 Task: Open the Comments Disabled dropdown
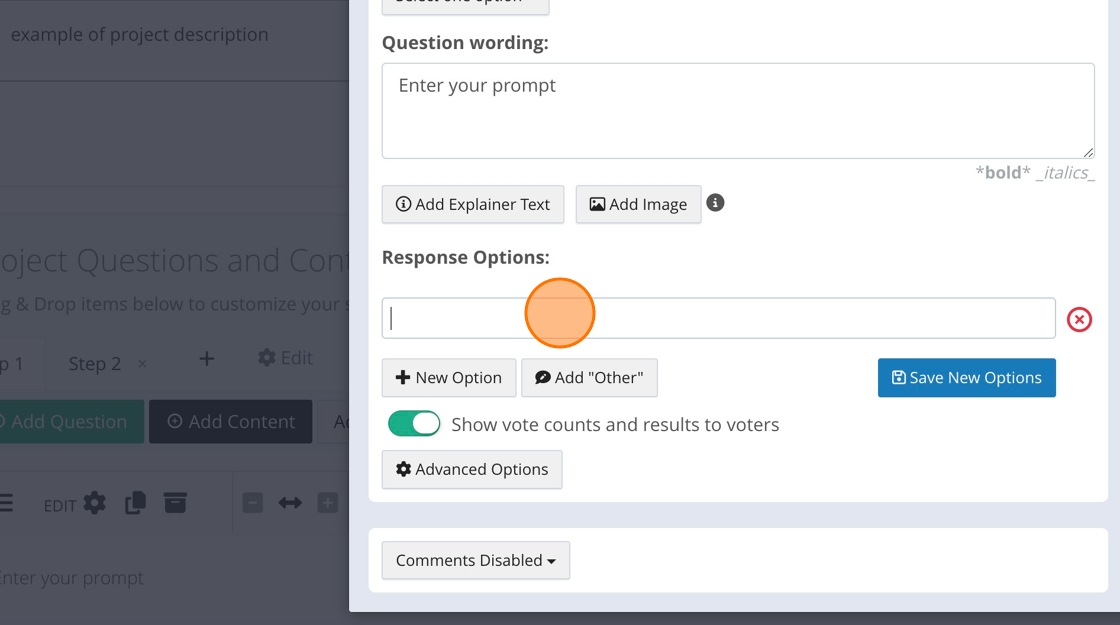point(475,560)
